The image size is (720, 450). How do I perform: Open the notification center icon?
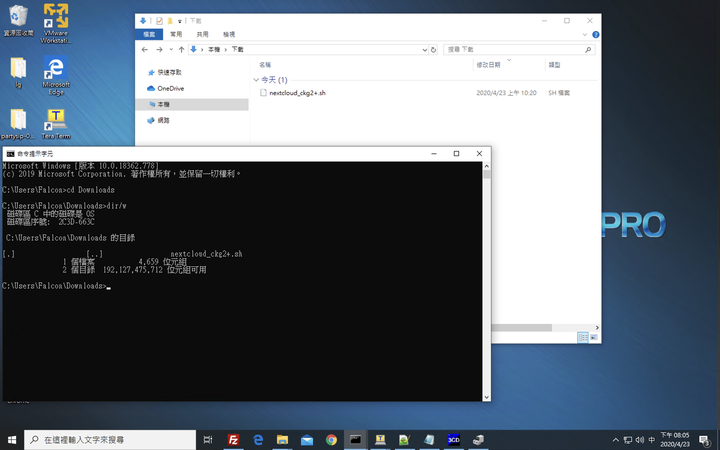[704, 440]
